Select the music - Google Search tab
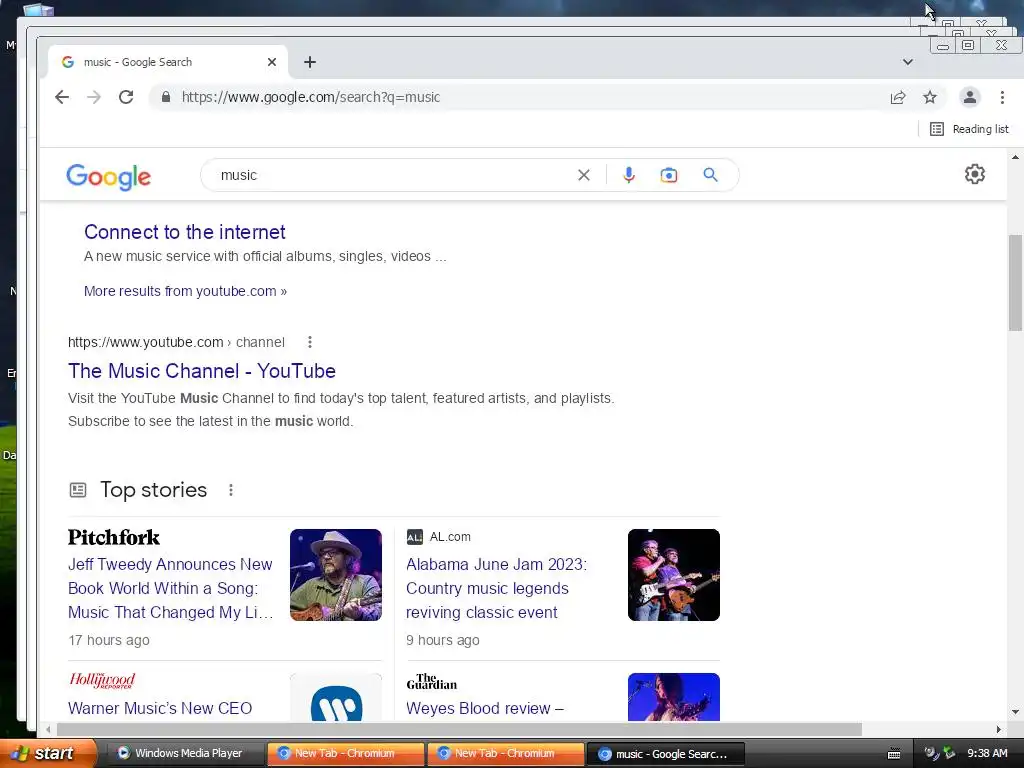 [168, 62]
